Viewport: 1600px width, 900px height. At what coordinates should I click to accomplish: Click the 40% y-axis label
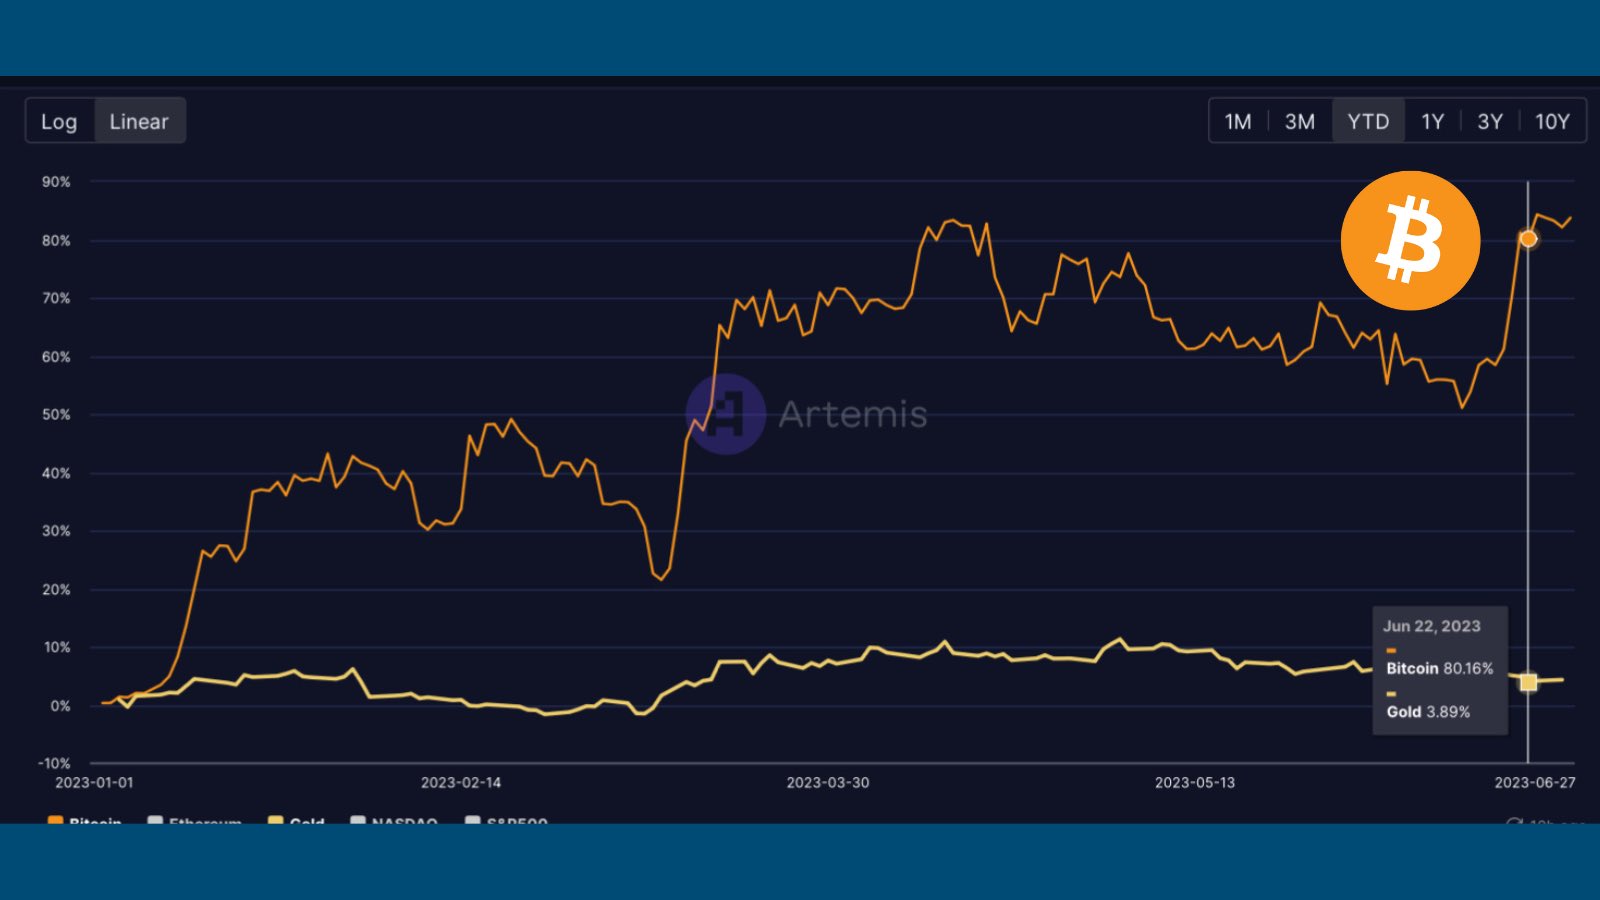click(x=56, y=473)
